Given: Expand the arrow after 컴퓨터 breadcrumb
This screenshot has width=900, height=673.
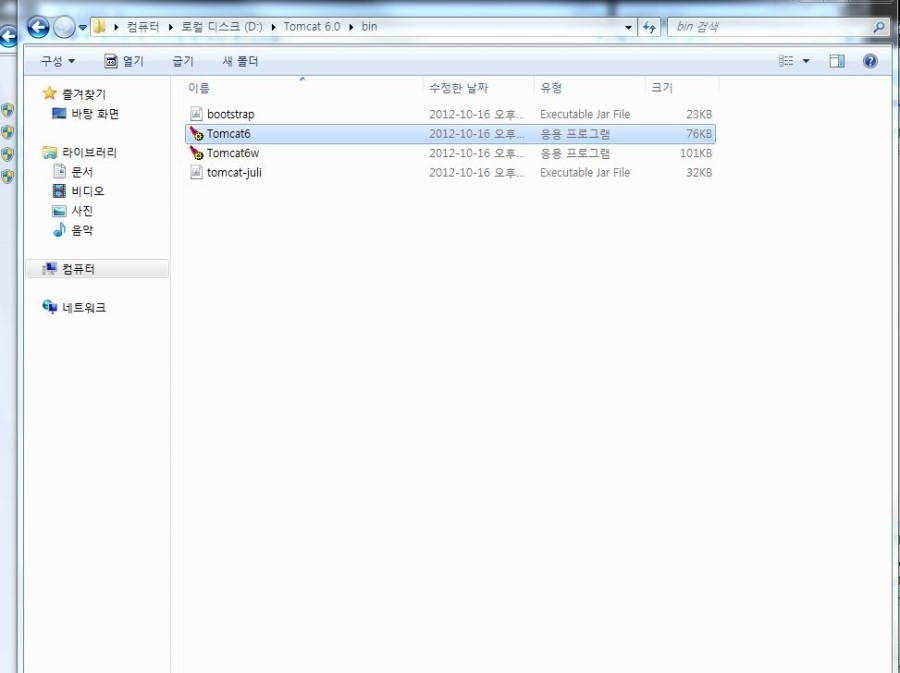Looking at the screenshot, I should coord(170,27).
